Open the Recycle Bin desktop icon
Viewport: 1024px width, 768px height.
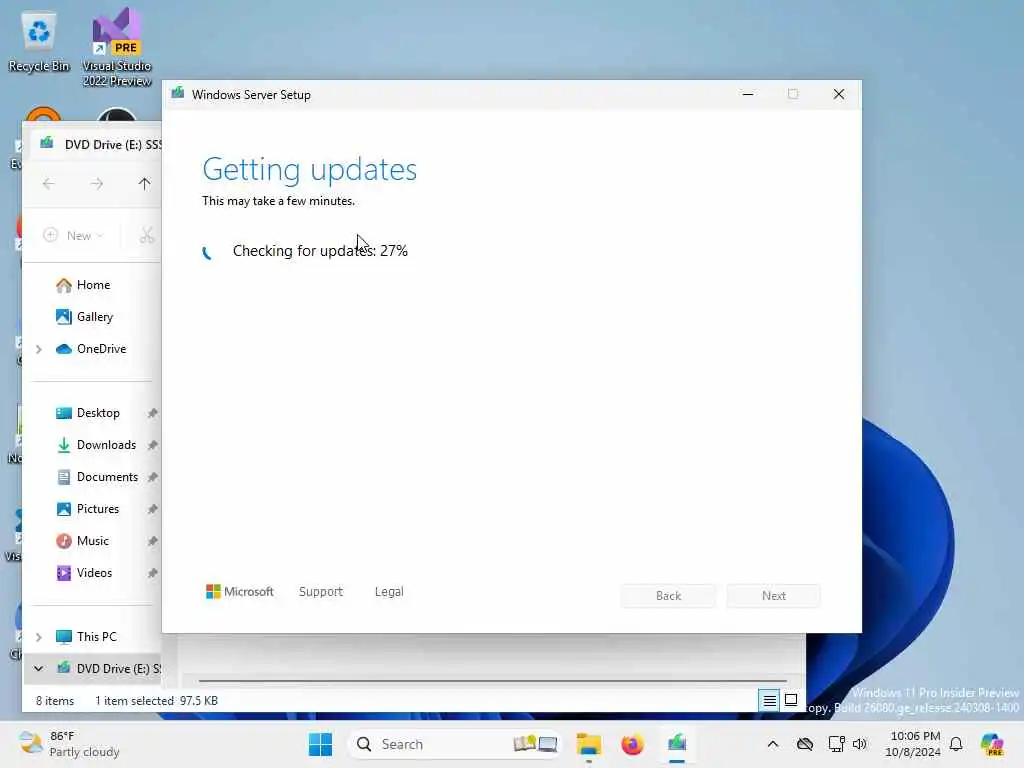[39, 42]
